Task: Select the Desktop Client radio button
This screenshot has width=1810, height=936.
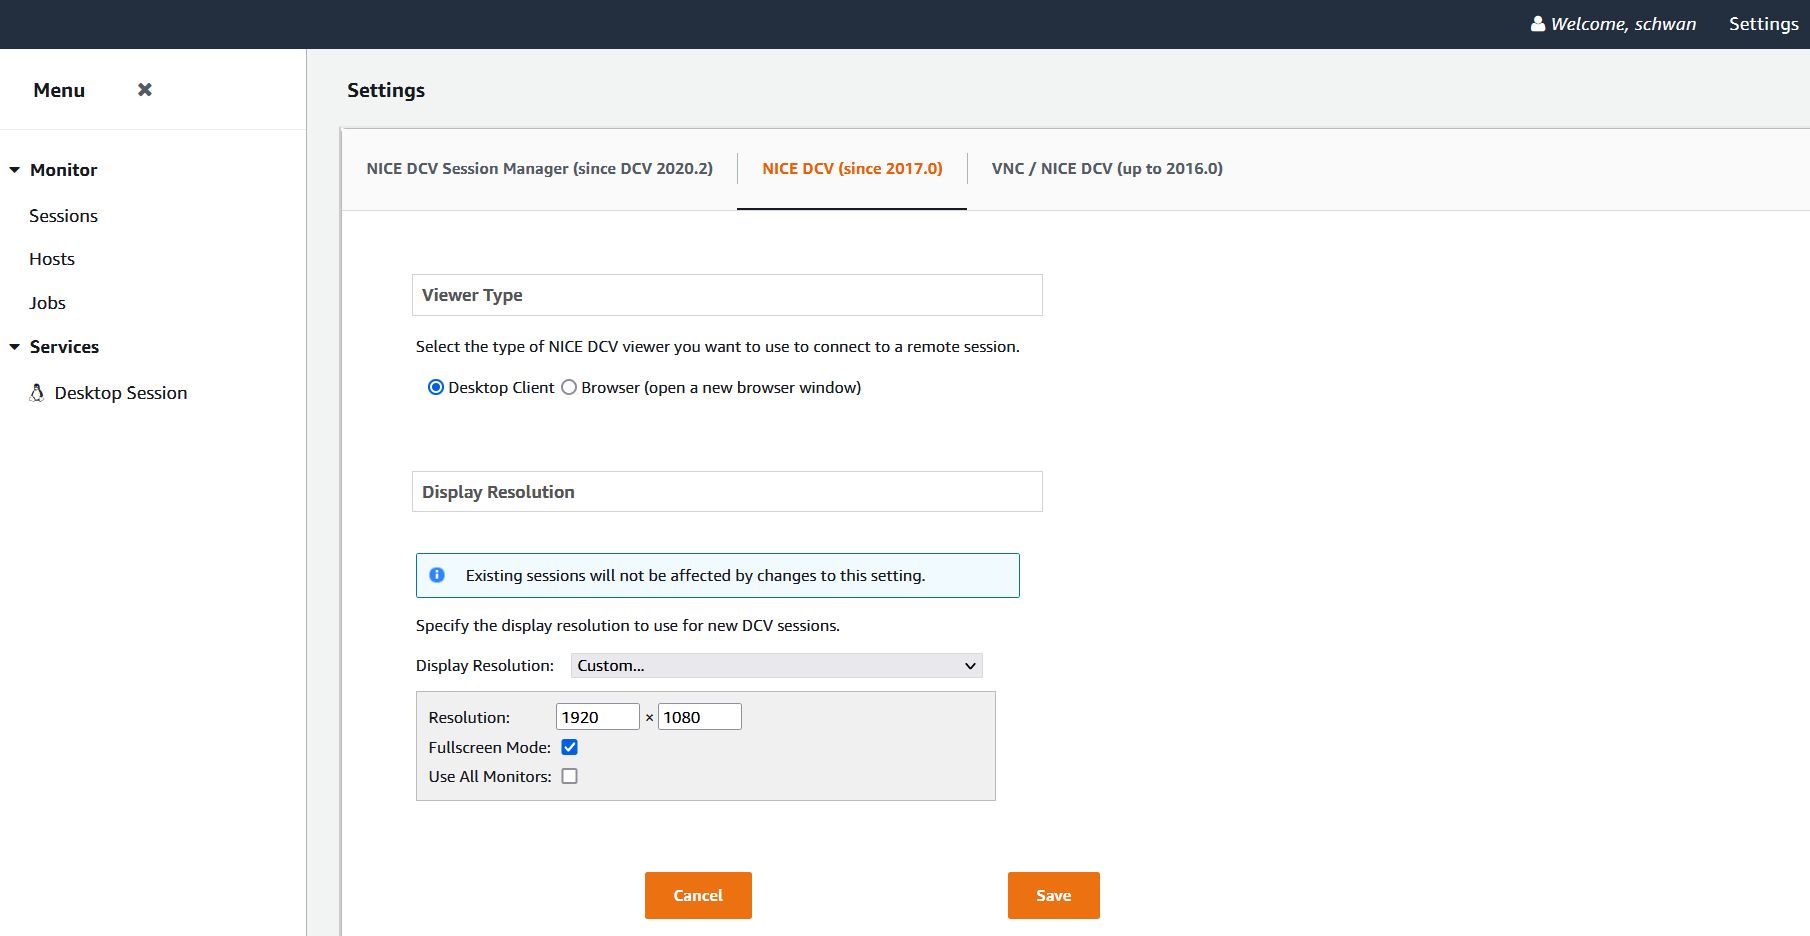Action: click(x=436, y=388)
